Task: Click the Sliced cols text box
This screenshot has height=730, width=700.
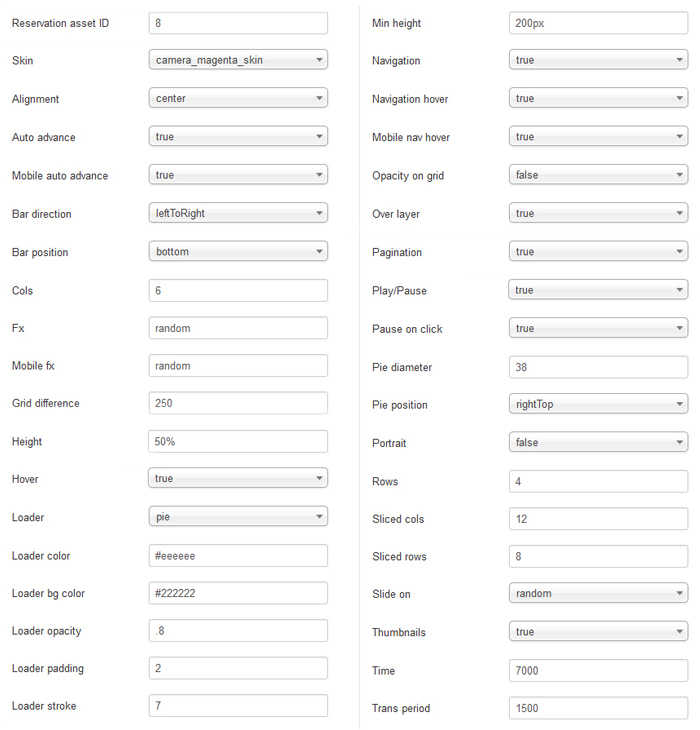Action: (598, 519)
